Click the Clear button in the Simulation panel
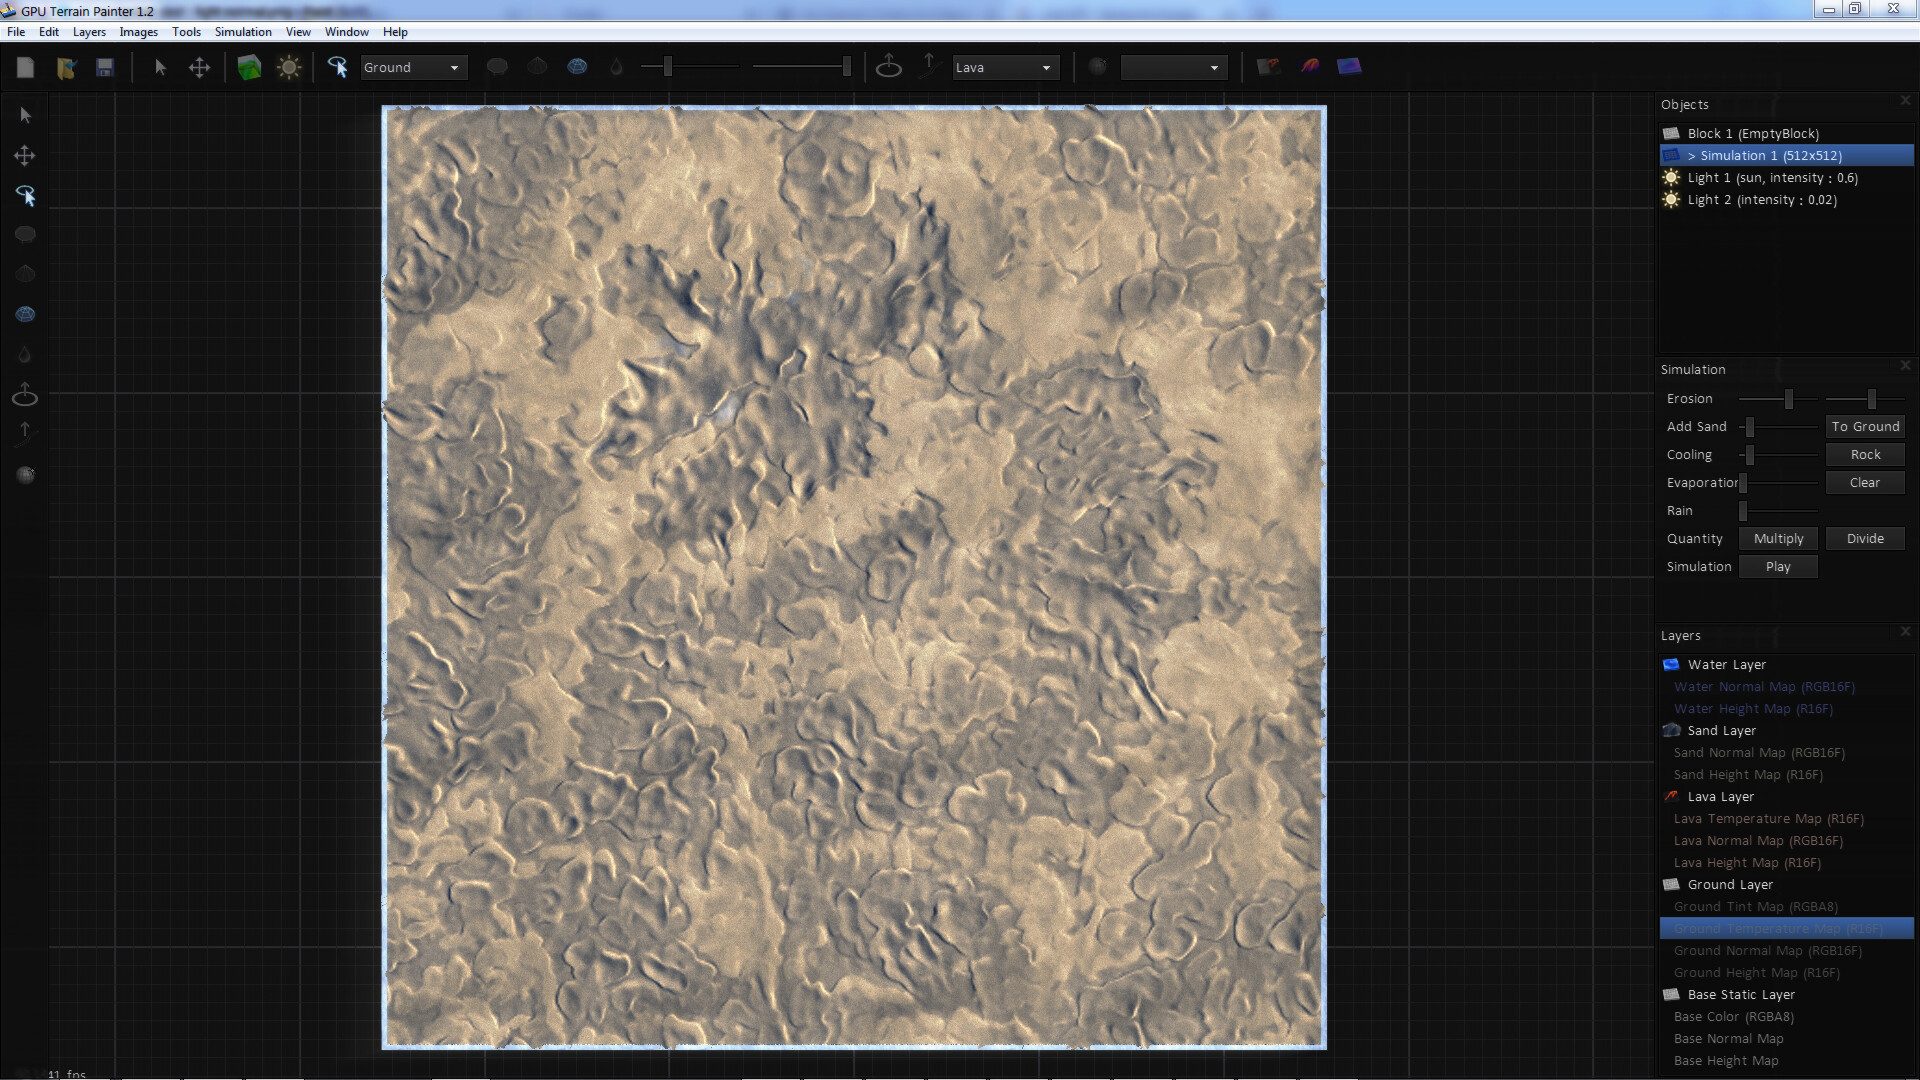1920x1080 pixels. [x=1865, y=482]
